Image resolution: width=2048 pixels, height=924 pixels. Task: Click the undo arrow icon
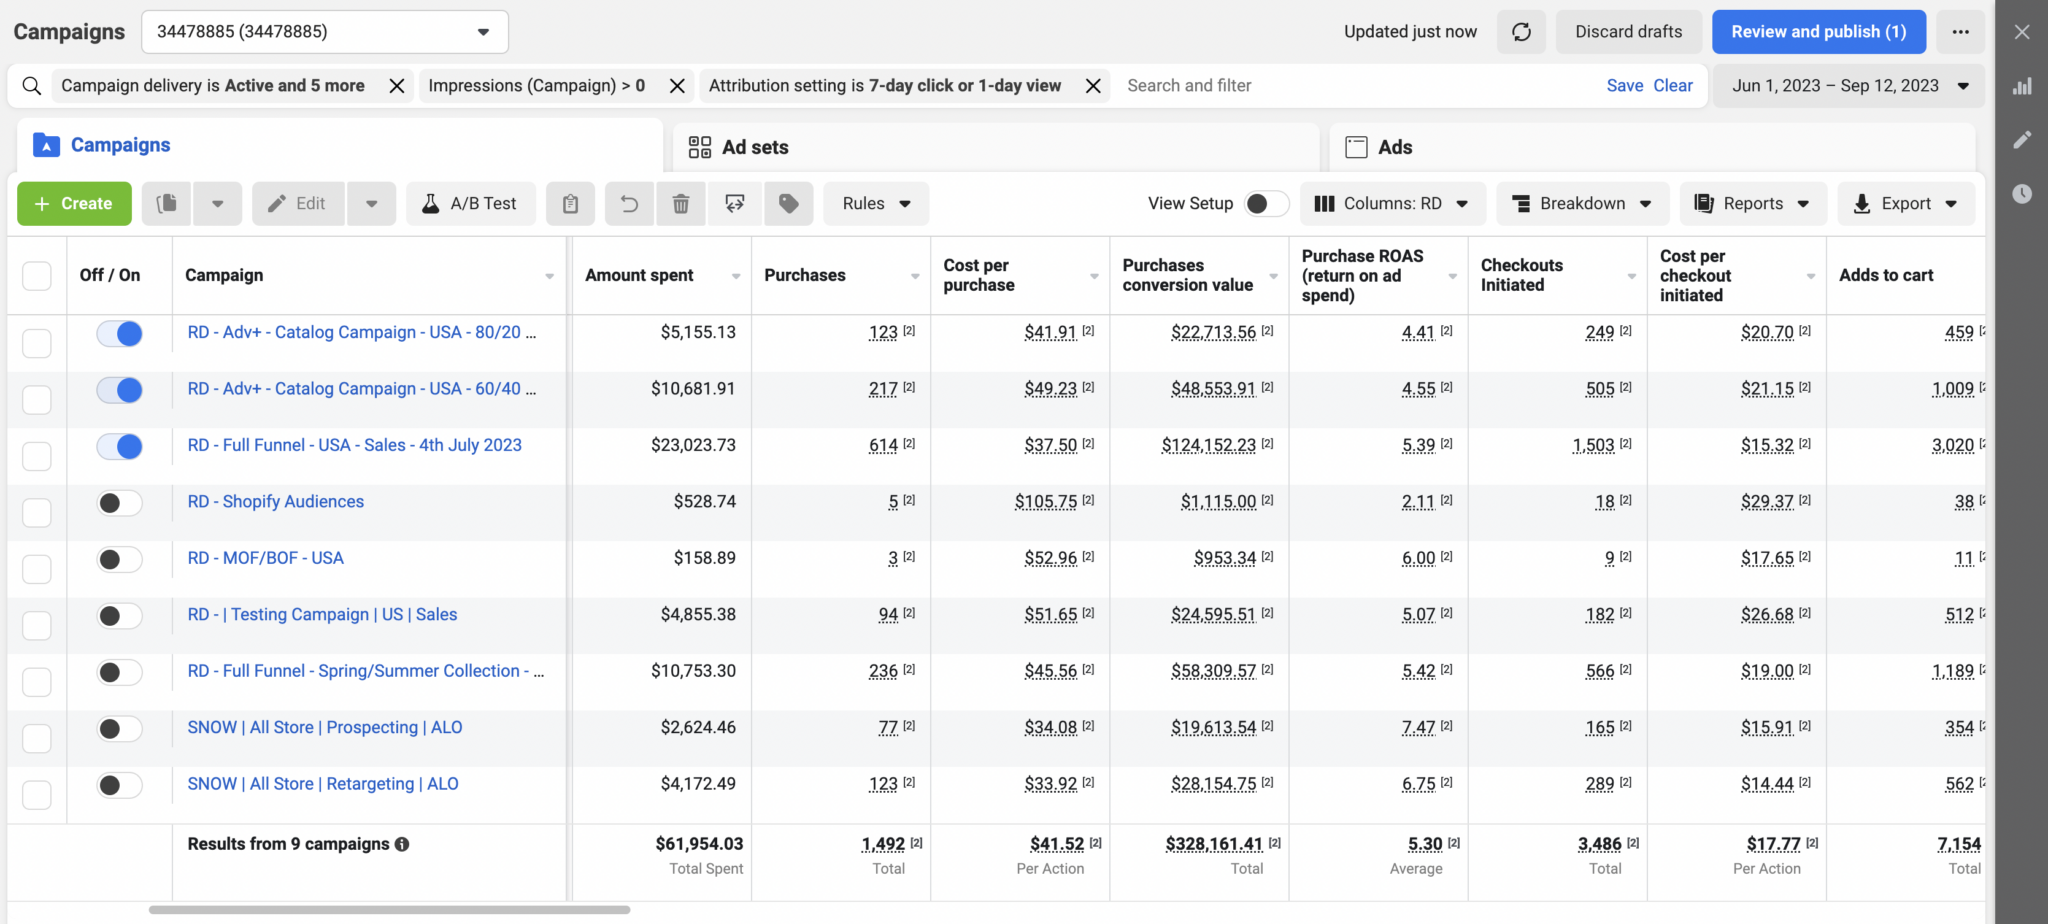click(x=629, y=204)
